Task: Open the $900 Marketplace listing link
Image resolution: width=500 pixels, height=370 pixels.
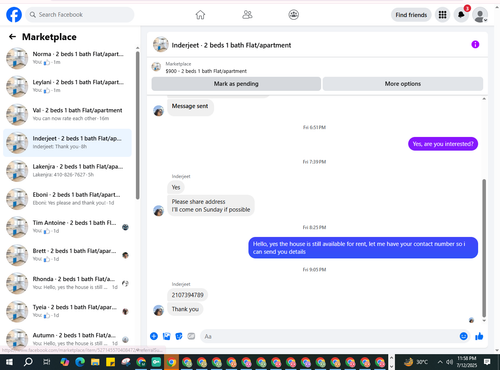Action: 206,71
